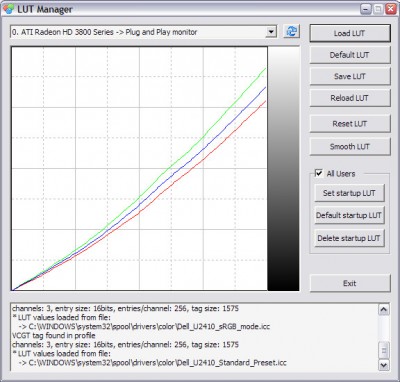
Task: Click the log scrollbar thumb
Action: 384,350
